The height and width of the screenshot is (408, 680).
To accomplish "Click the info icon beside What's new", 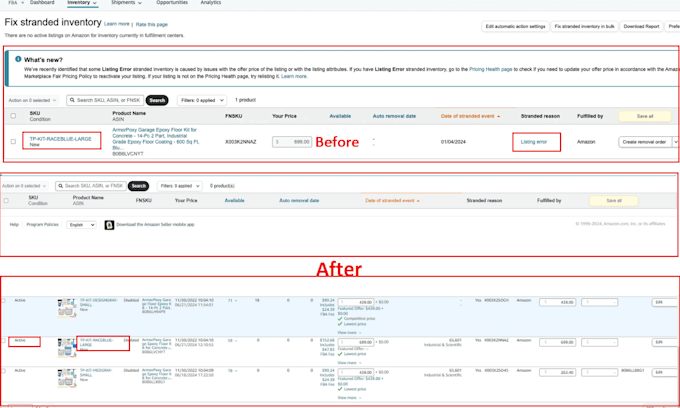I will tap(18, 59).
